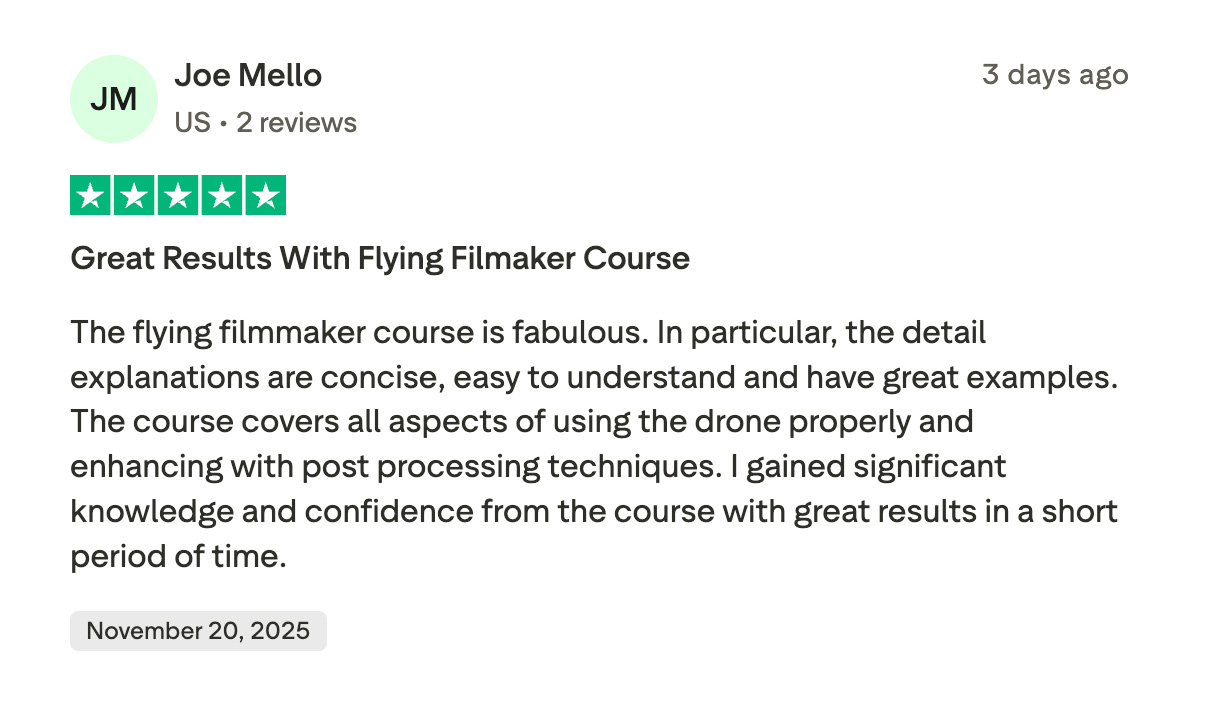Click the fifth green rating star
1224x704 pixels.
[x=265, y=196]
